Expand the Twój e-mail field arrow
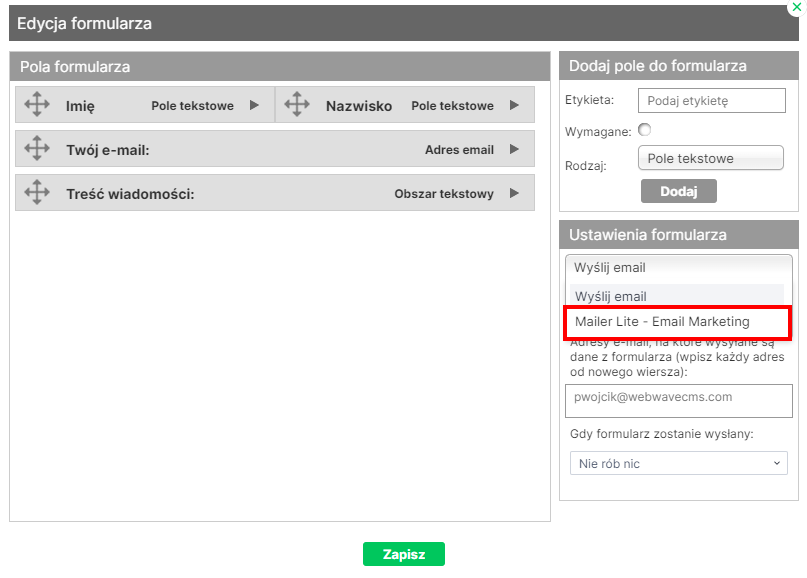This screenshot has width=807, height=578. coord(514,149)
